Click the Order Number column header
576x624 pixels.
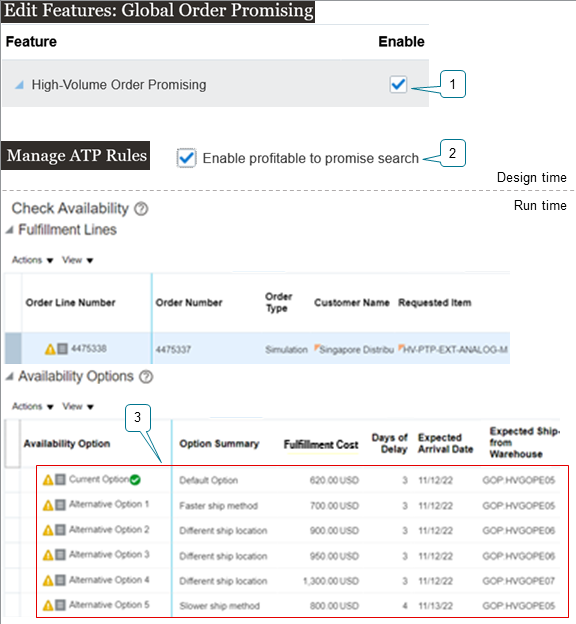click(189, 302)
